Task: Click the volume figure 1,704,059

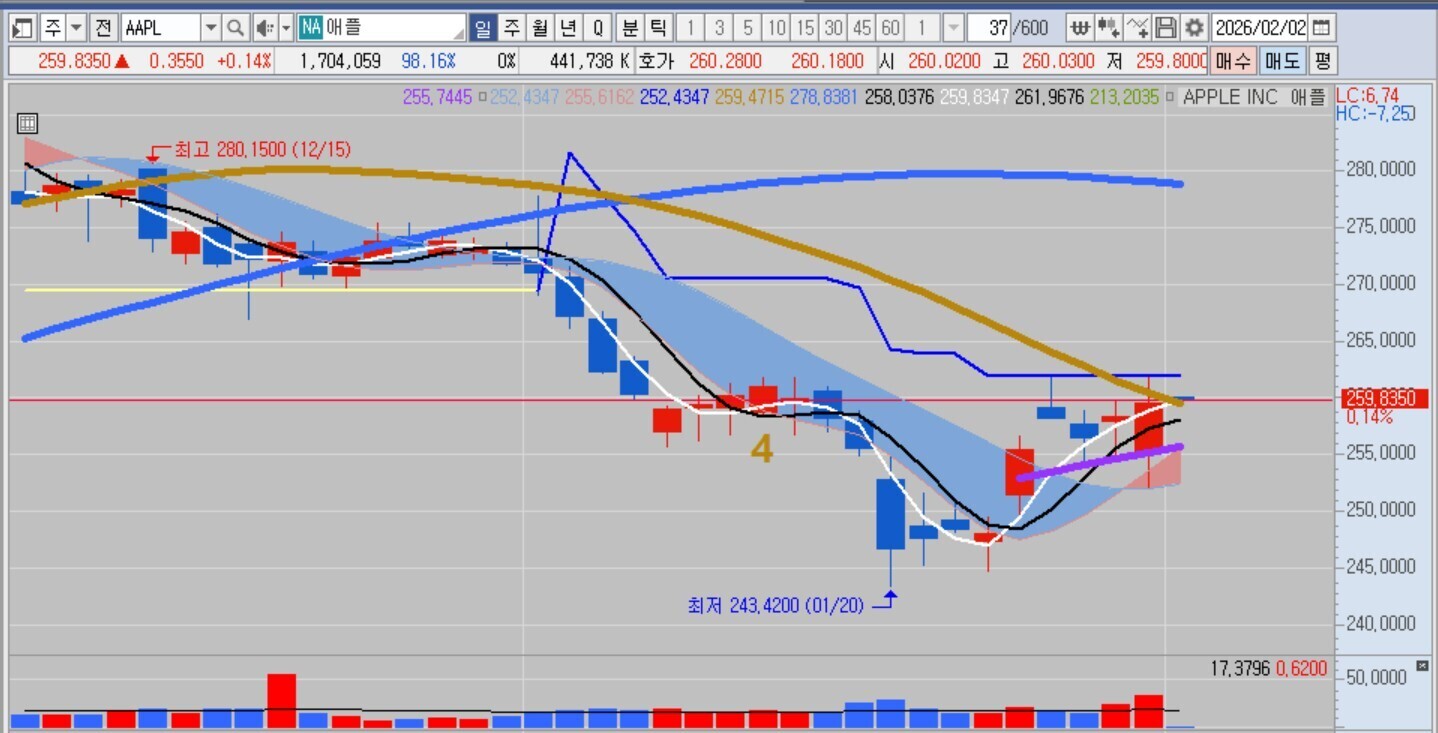Action: point(341,61)
